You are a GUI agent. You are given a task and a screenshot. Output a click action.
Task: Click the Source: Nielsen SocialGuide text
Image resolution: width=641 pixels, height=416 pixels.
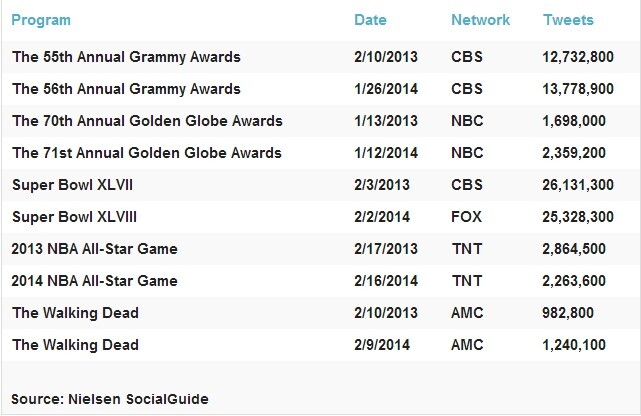point(110,400)
